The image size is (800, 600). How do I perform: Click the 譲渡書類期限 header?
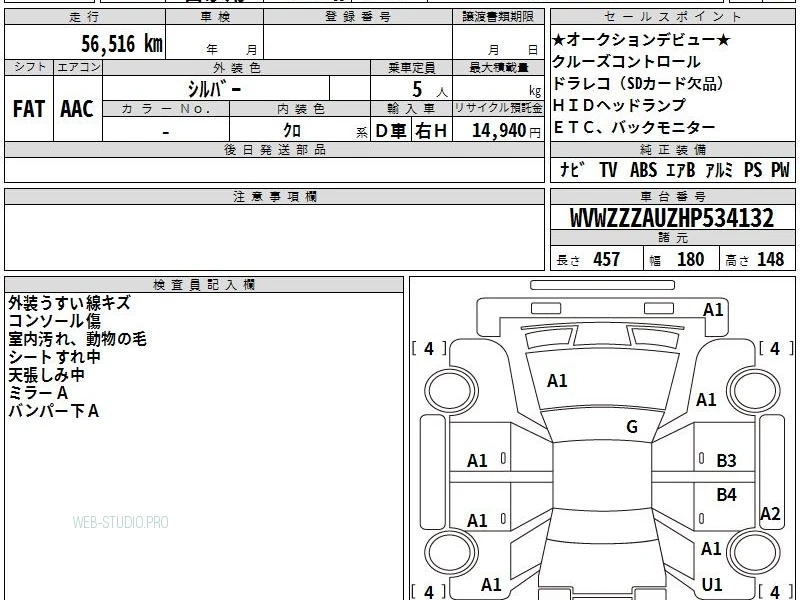(x=498, y=17)
